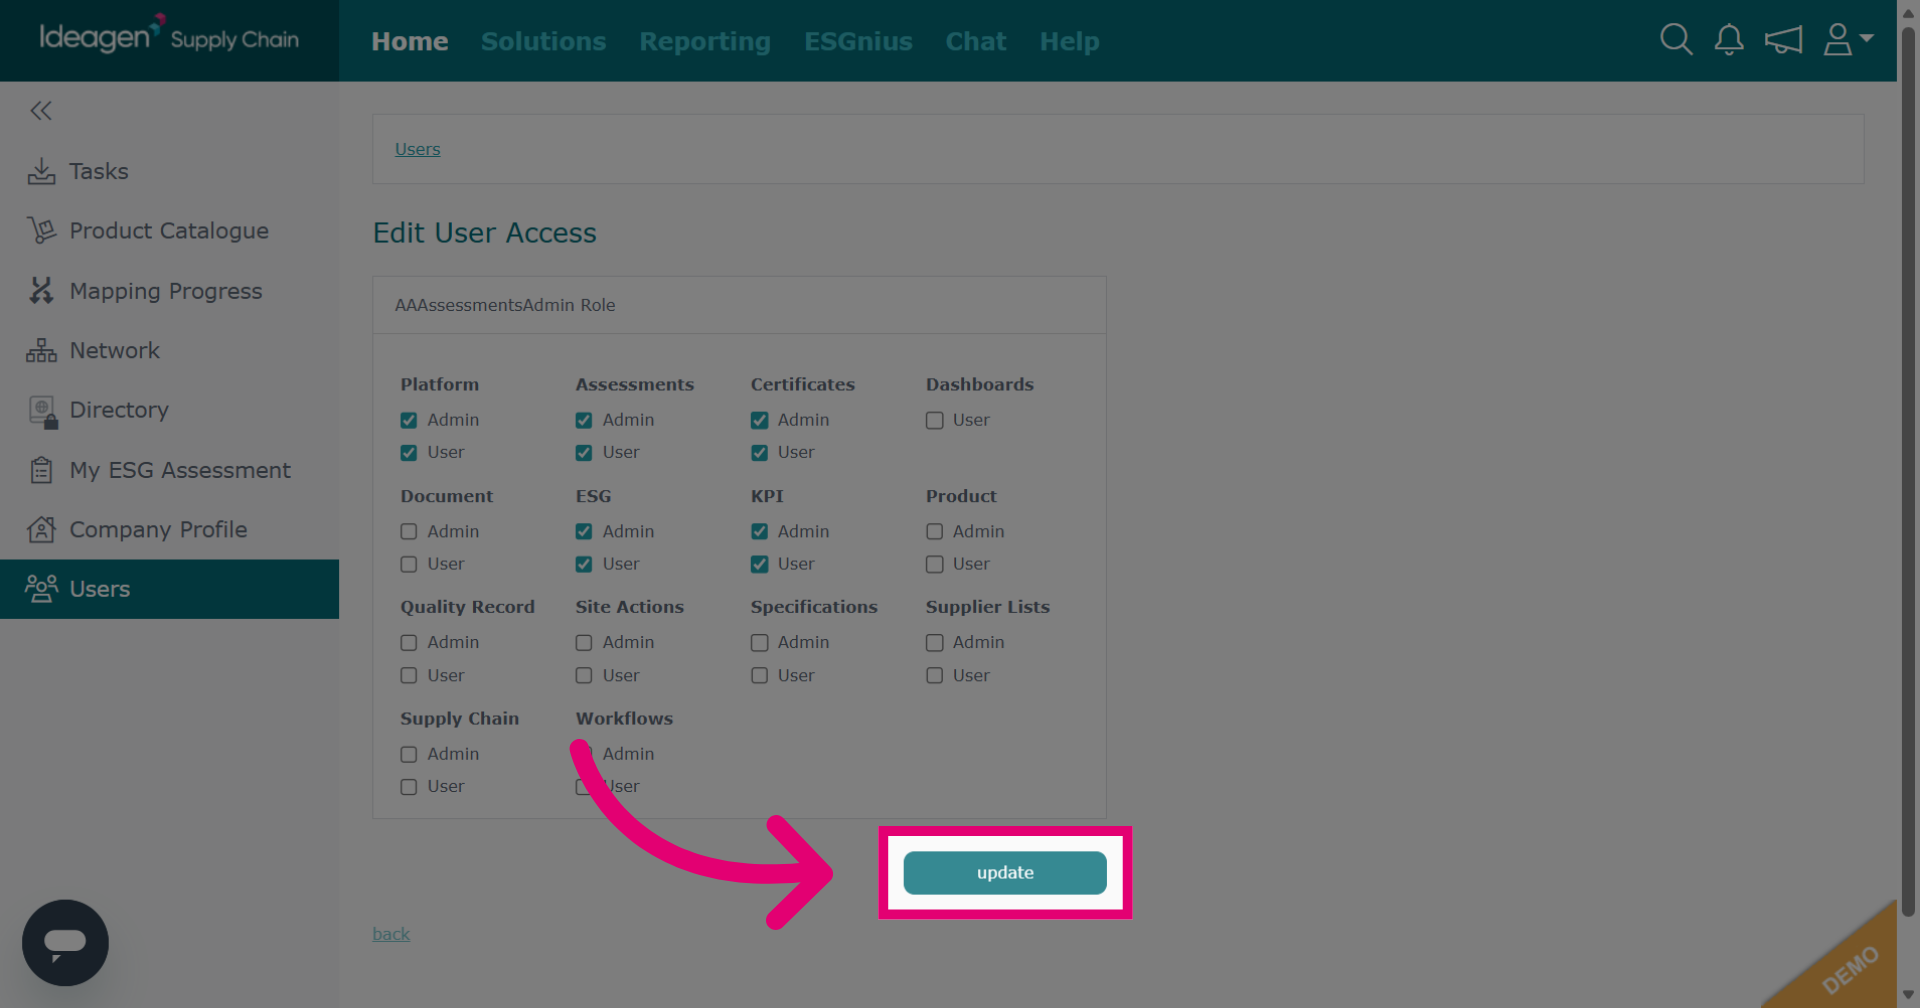Viewport: 1920px width, 1008px height.
Task: Open the Help menu
Action: pyautogui.click(x=1069, y=41)
